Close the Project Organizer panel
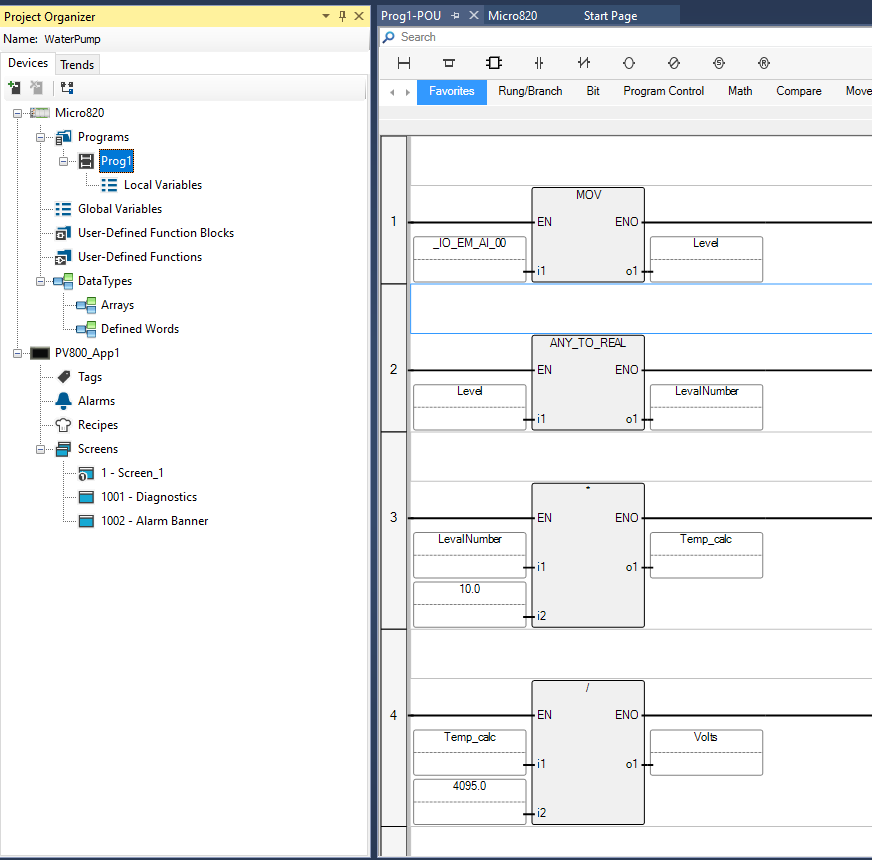This screenshot has height=860, width=872. (x=359, y=16)
